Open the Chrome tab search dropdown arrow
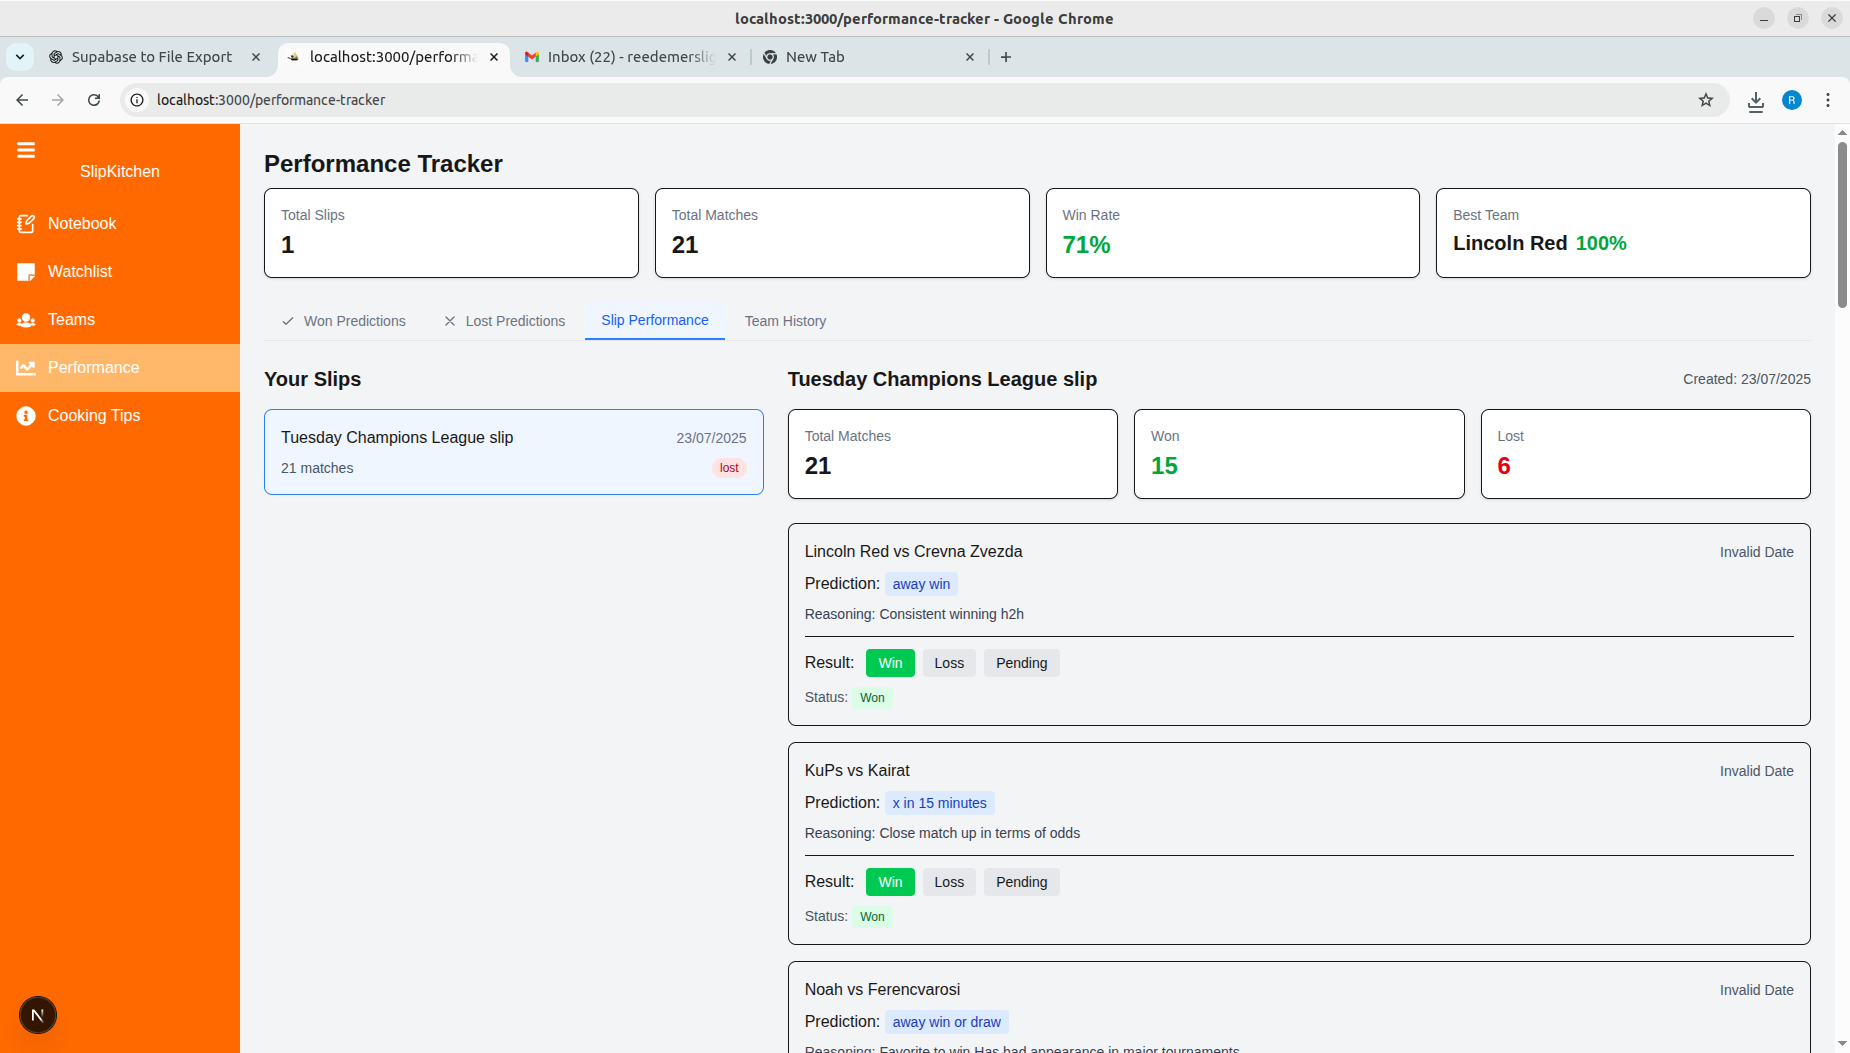 click(20, 57)
